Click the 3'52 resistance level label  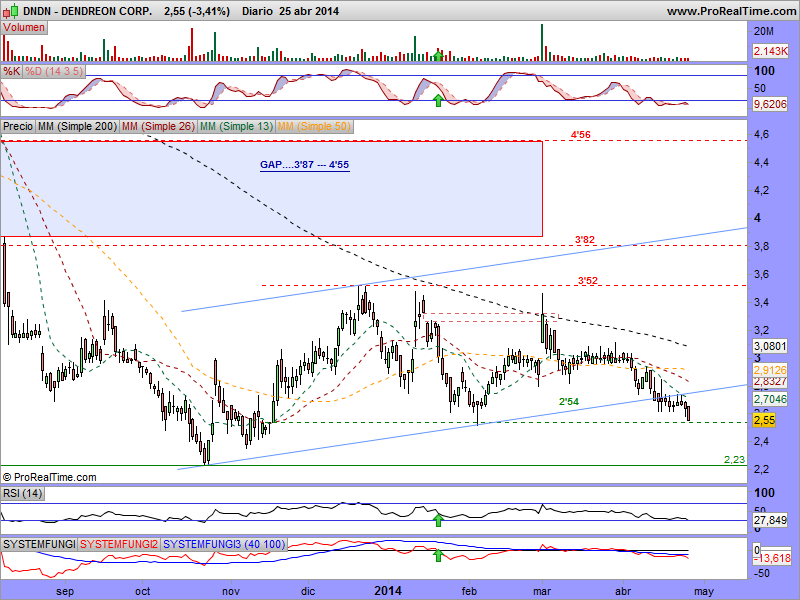click(x=587, y=281)
